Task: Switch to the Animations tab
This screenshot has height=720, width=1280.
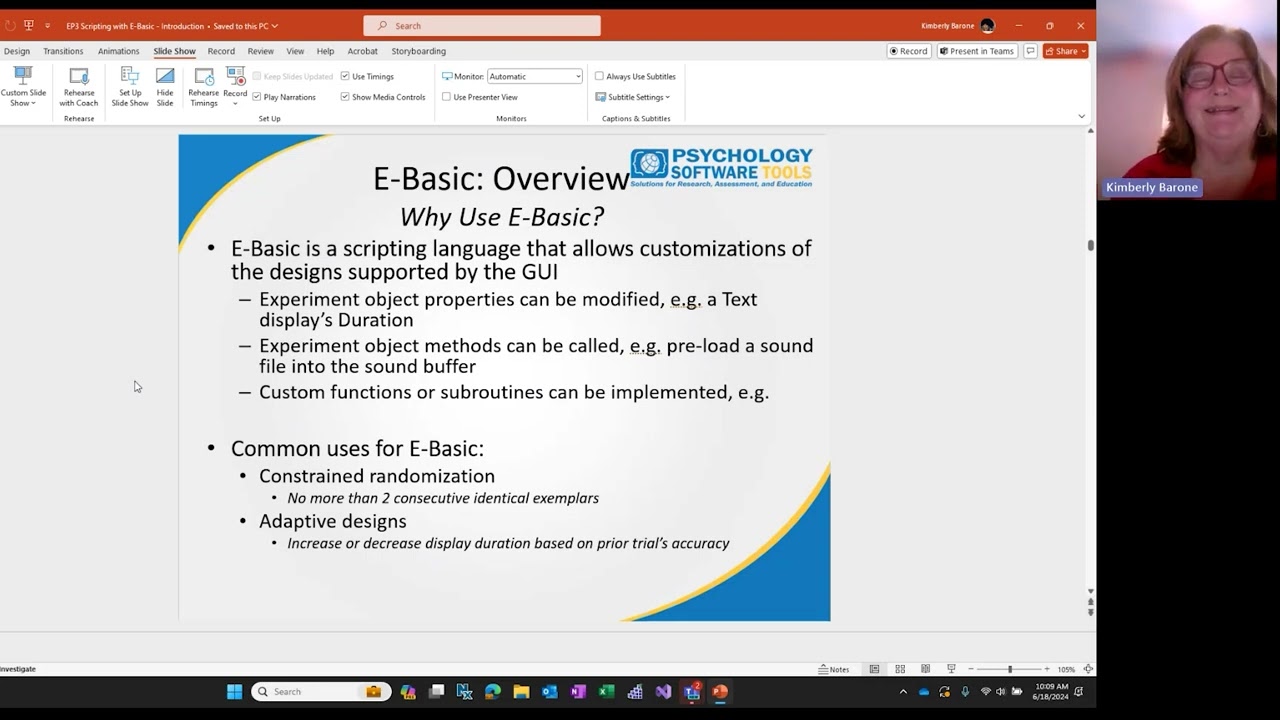Action: tap(118, 51)
